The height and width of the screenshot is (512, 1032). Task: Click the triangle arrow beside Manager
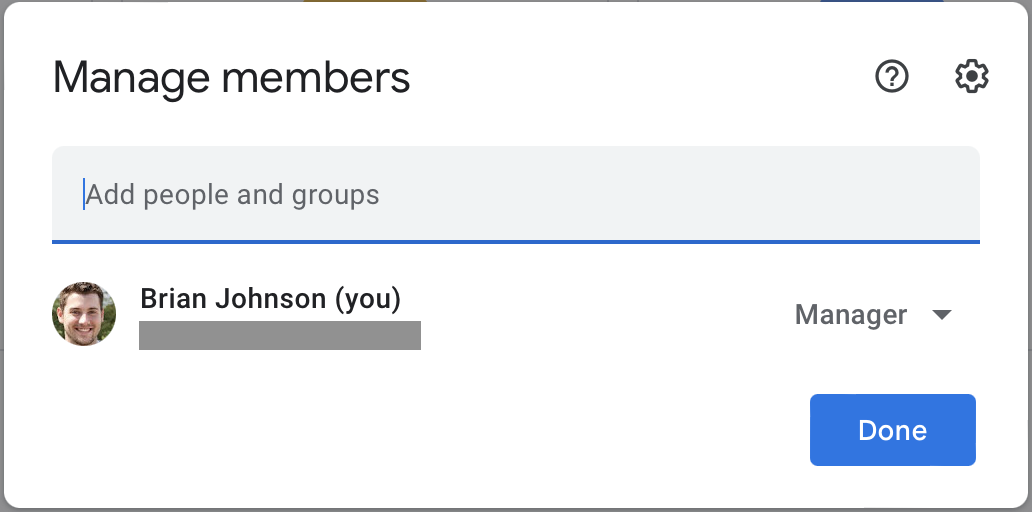coord(942,315)
